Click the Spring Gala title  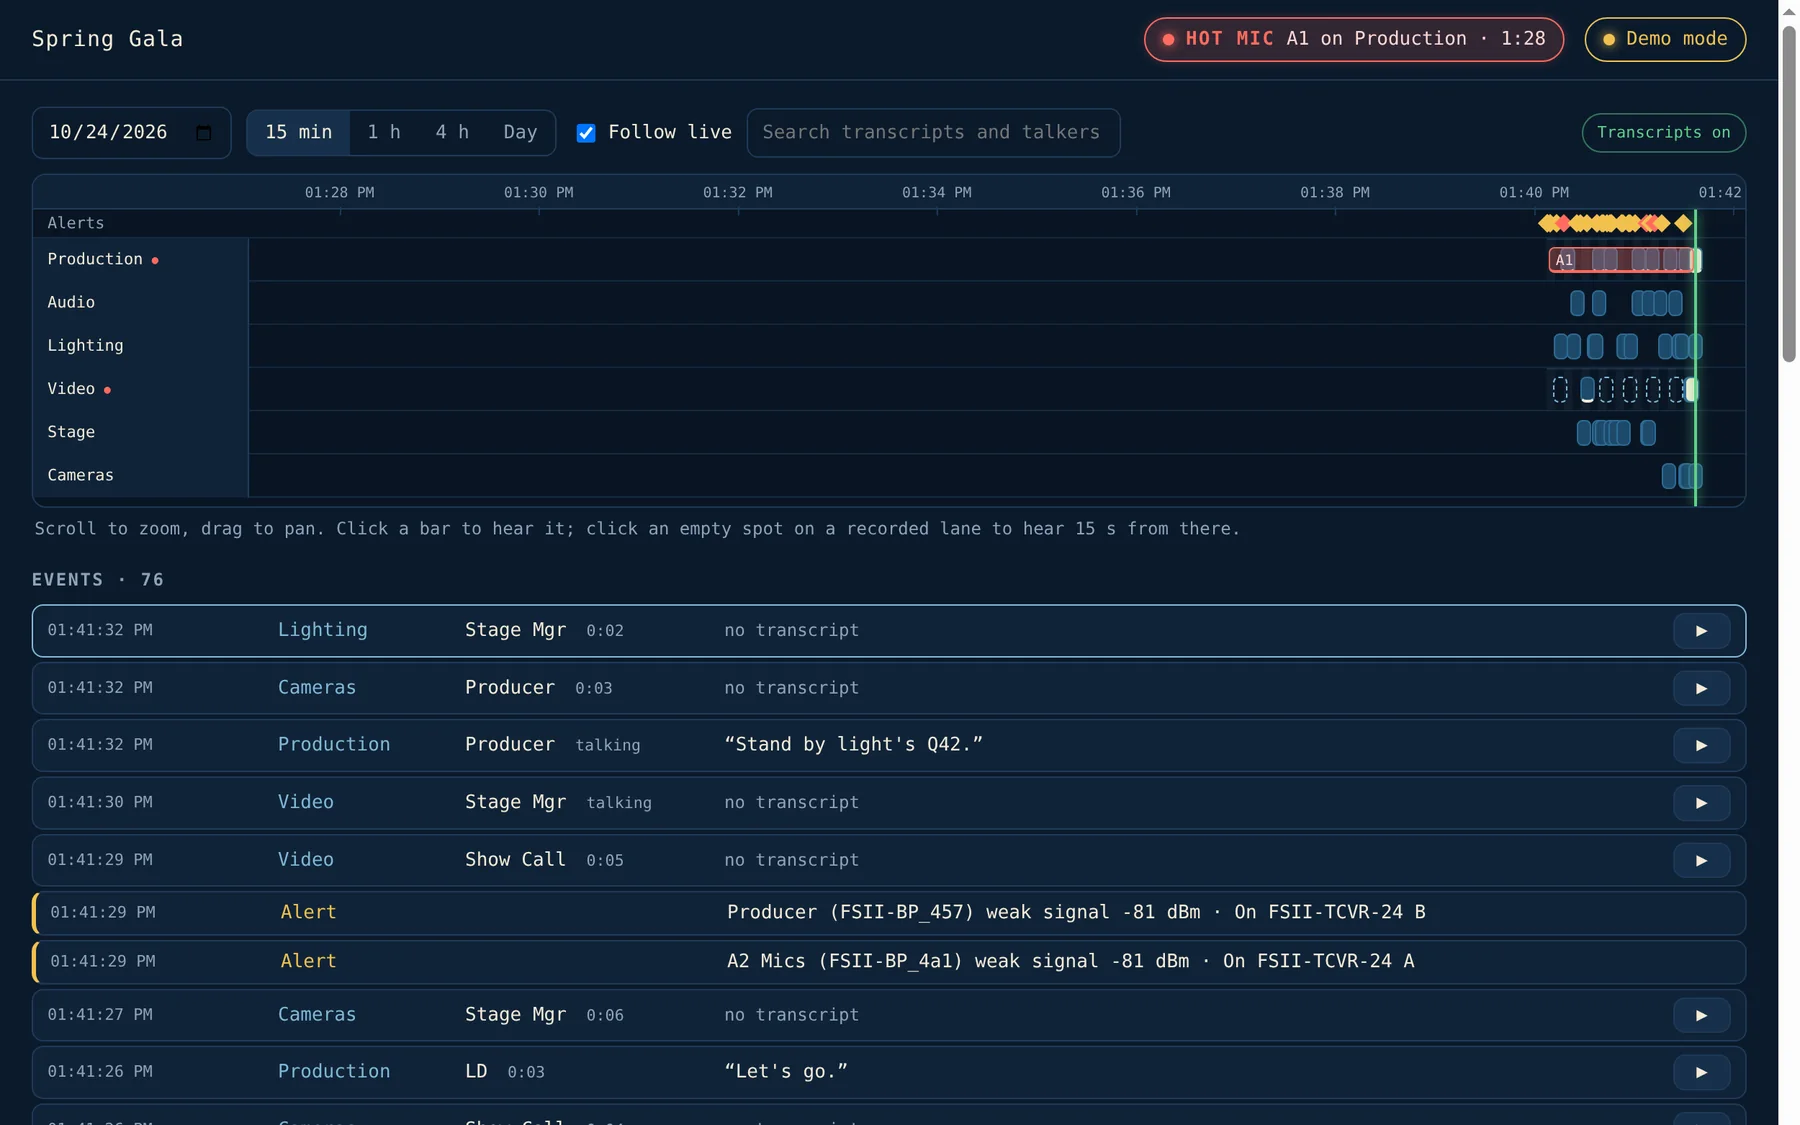tap(107, 39)
